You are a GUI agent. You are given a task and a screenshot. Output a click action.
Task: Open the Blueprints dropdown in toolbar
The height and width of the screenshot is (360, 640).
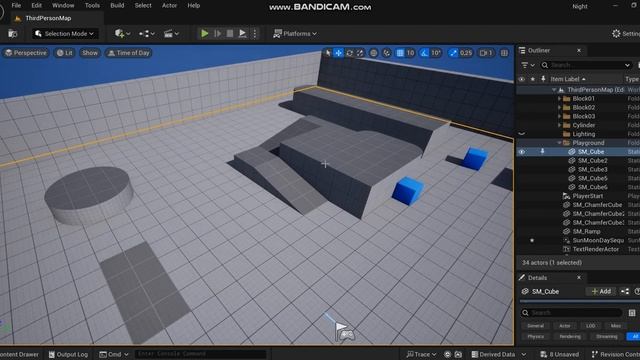[147, 34]
